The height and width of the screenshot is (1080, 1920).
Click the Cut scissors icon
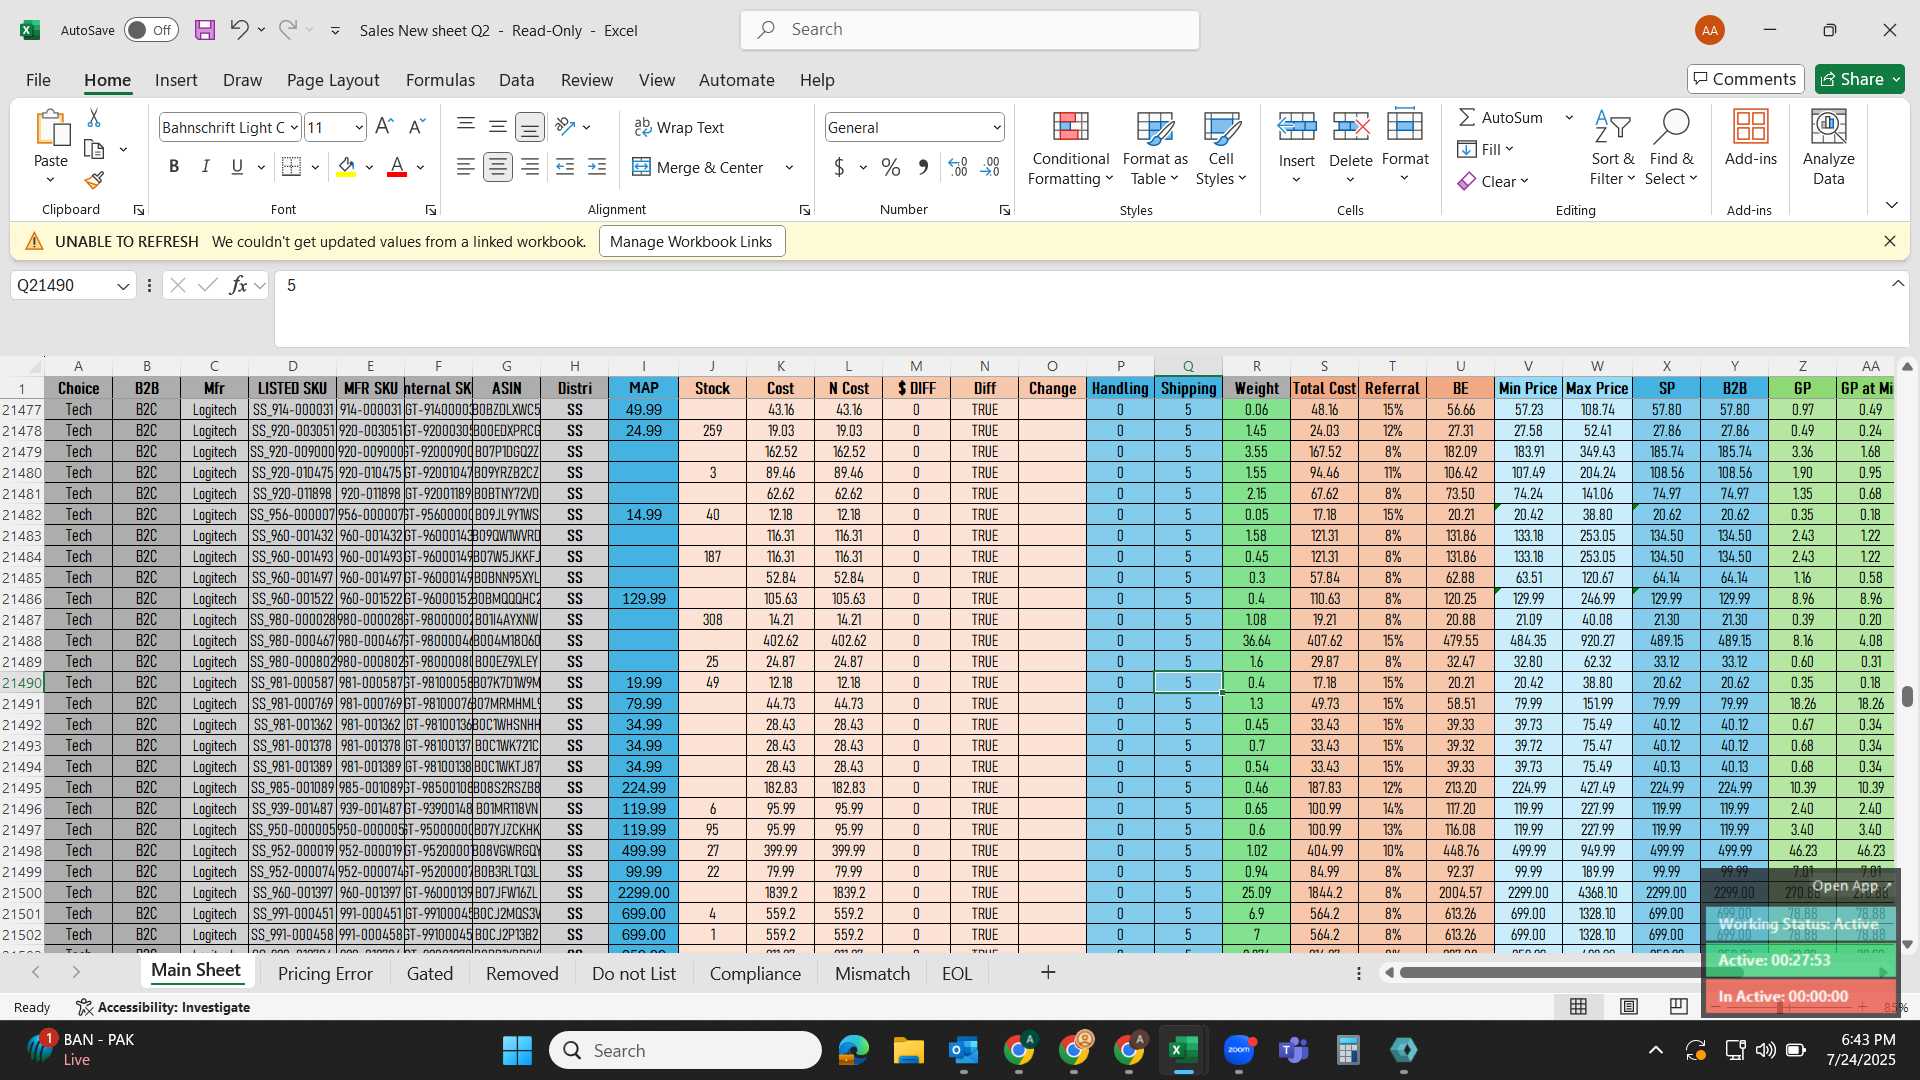point(94,118)
